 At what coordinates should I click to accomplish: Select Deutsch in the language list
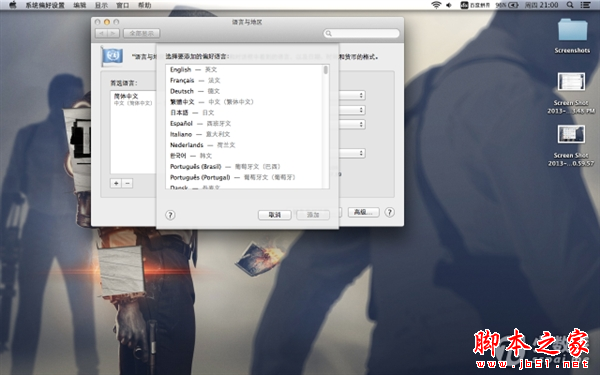(x=245, y=91)
